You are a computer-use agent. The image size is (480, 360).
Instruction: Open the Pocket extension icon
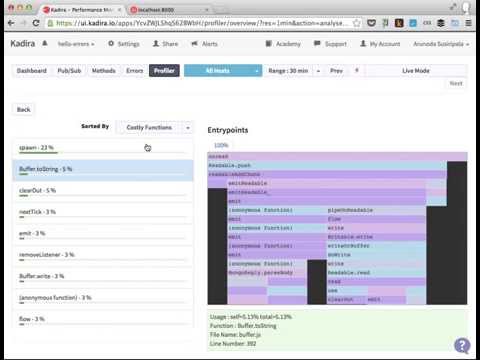pyautogui.click(x=371, y=23)
